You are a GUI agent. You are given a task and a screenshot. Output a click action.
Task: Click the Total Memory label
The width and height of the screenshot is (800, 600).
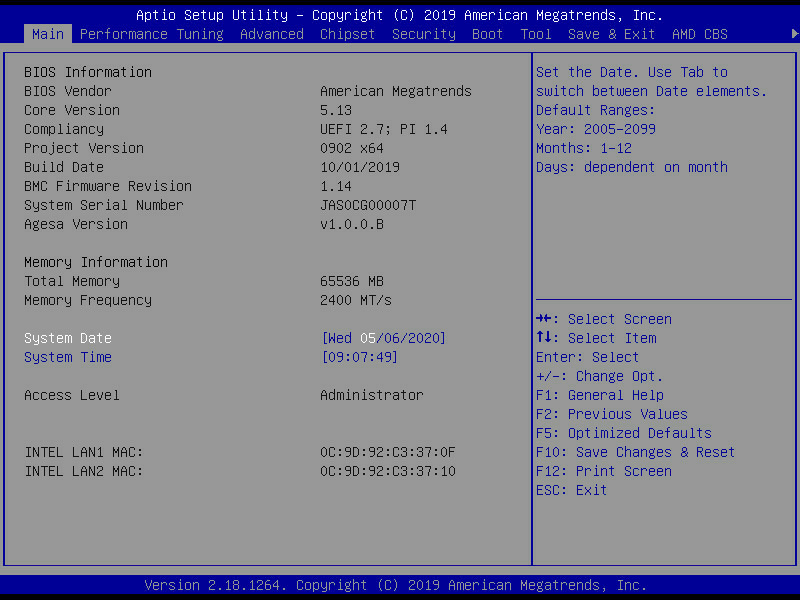pos(72,281)
